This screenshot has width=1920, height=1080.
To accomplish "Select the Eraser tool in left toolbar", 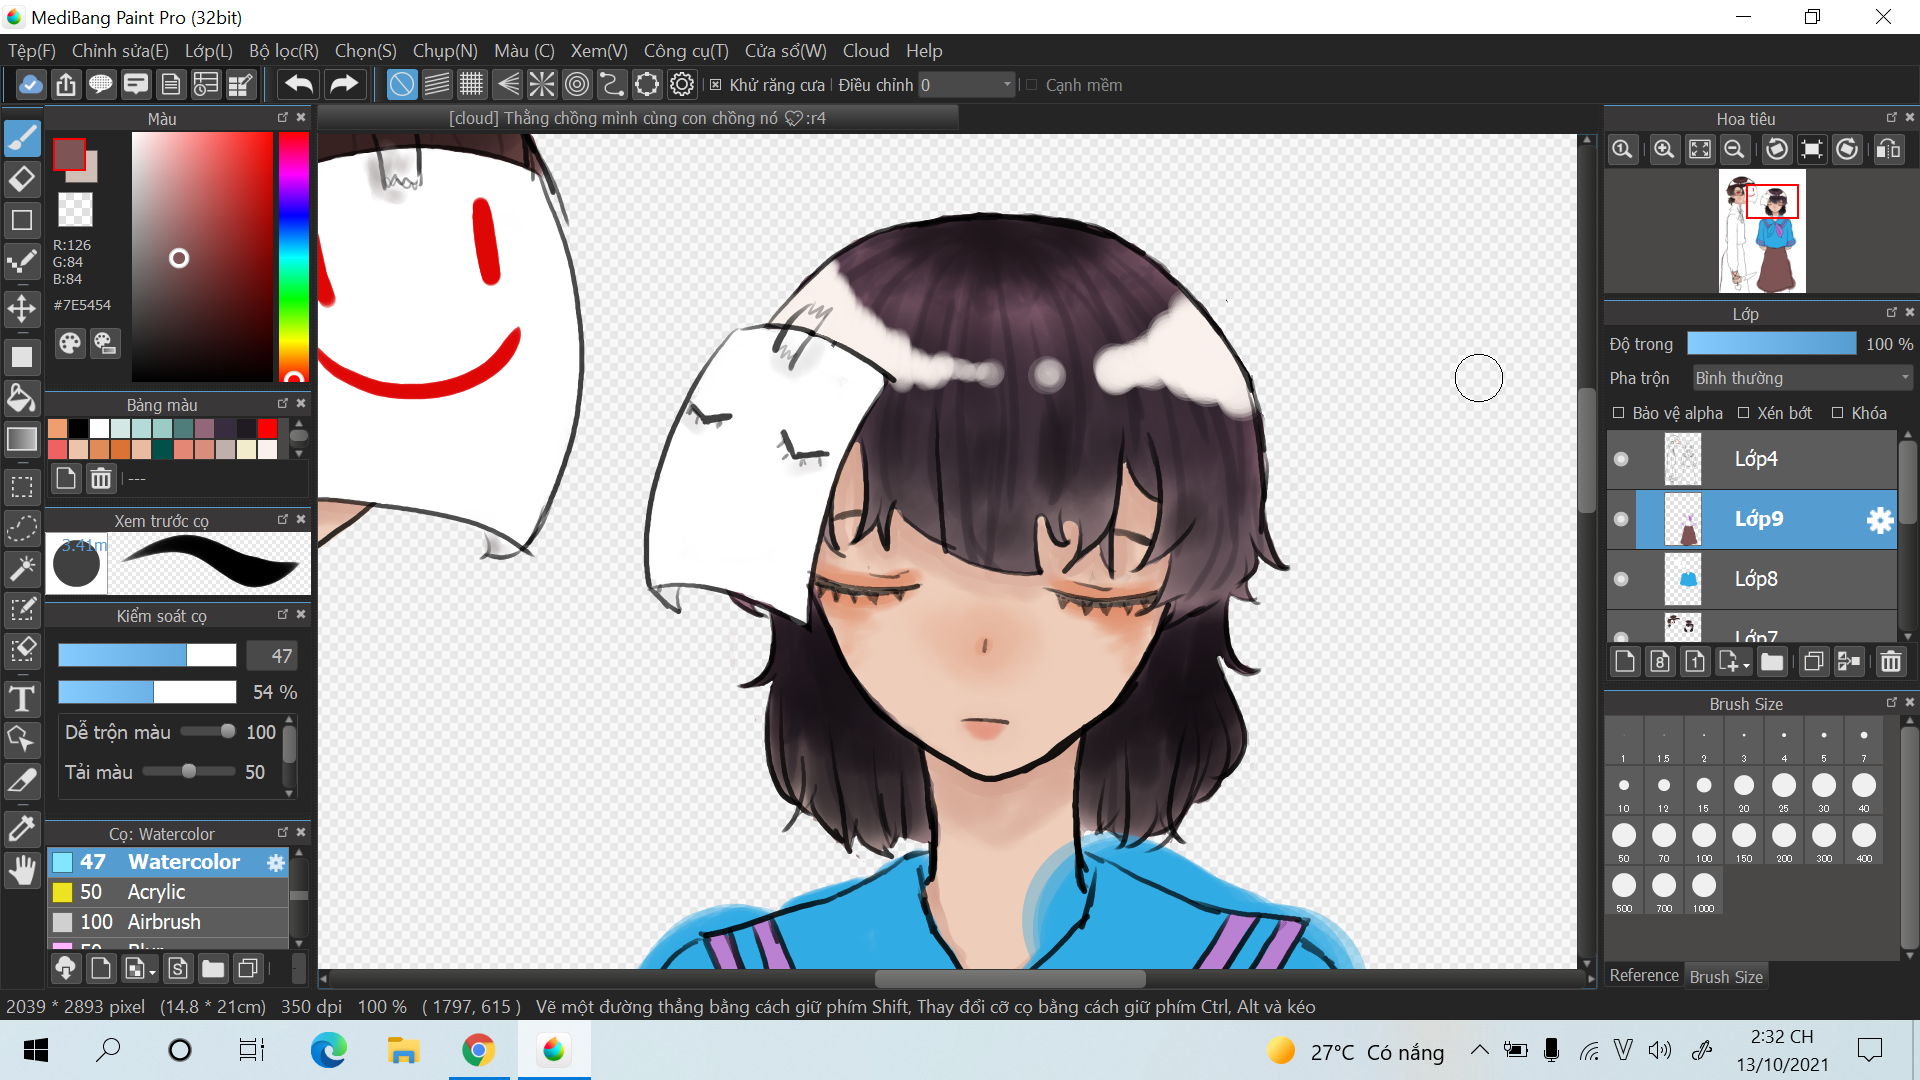I will click(22, 180).
